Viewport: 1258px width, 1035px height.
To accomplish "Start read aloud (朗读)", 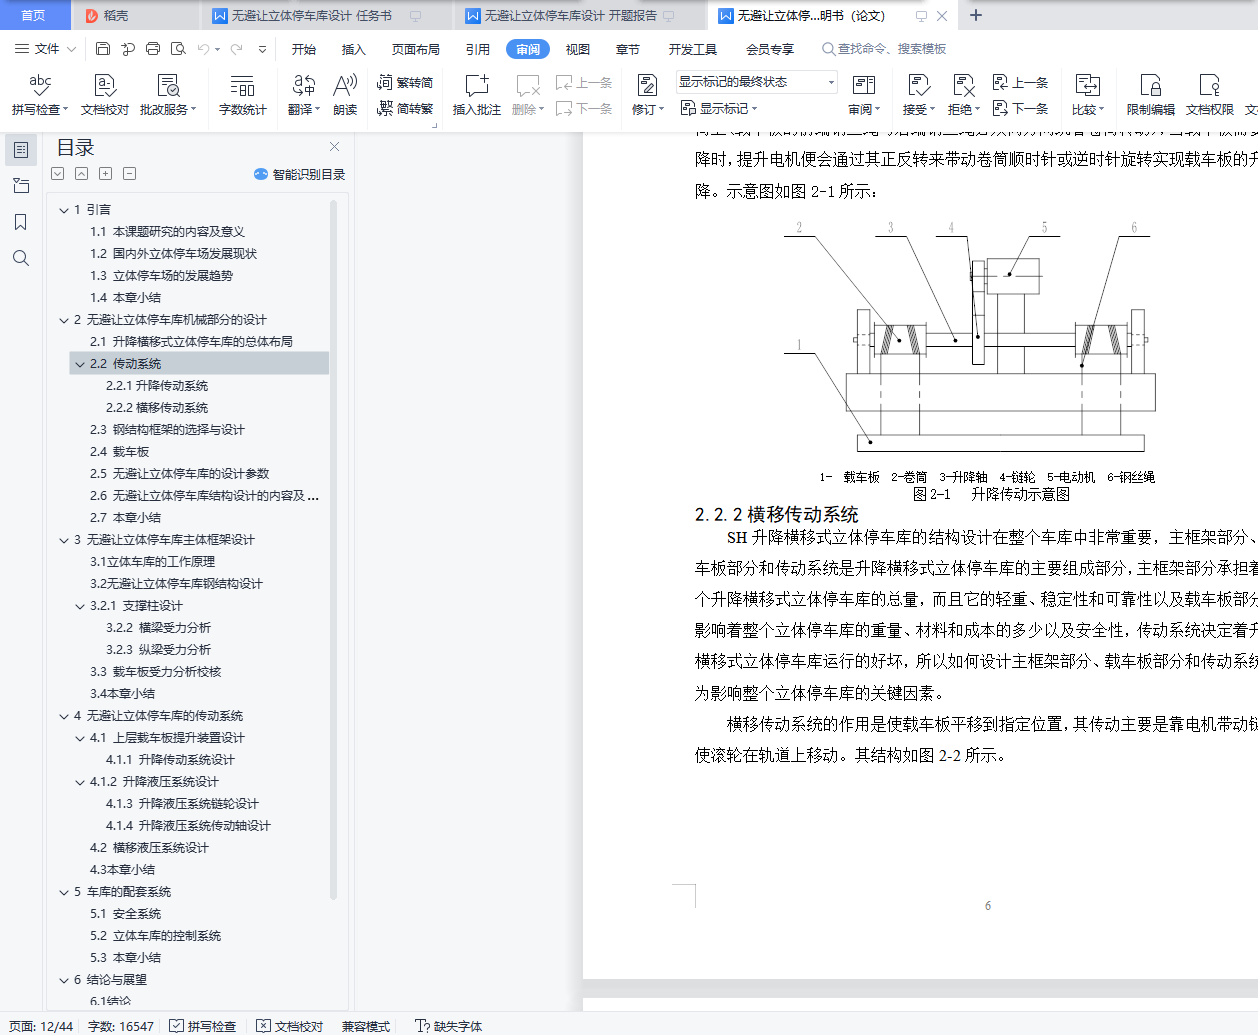I will (345, 95).
